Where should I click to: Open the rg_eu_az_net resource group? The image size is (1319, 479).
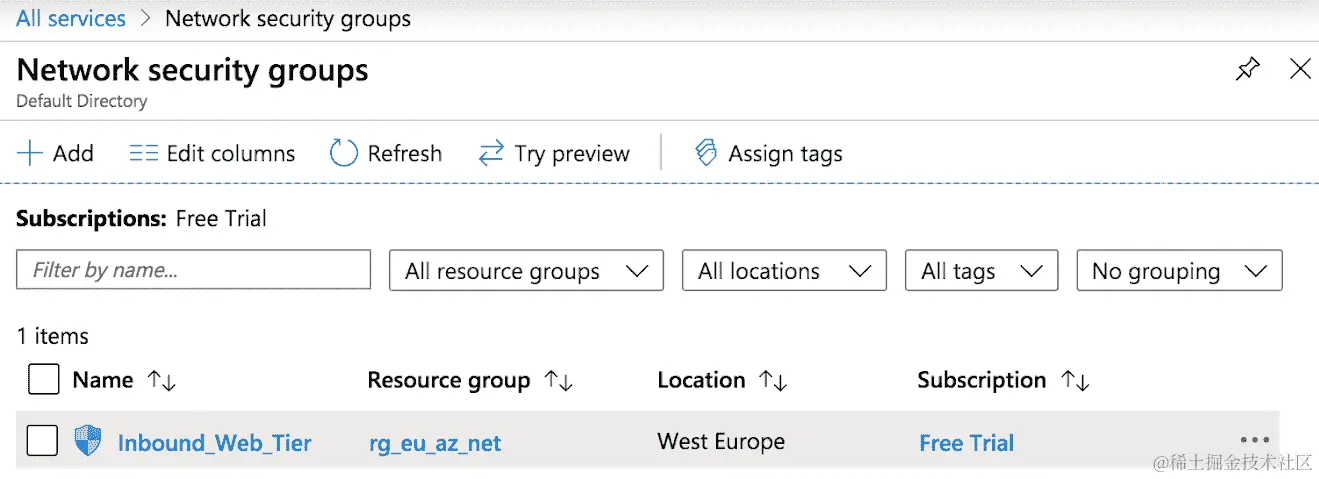click(435, 443)
